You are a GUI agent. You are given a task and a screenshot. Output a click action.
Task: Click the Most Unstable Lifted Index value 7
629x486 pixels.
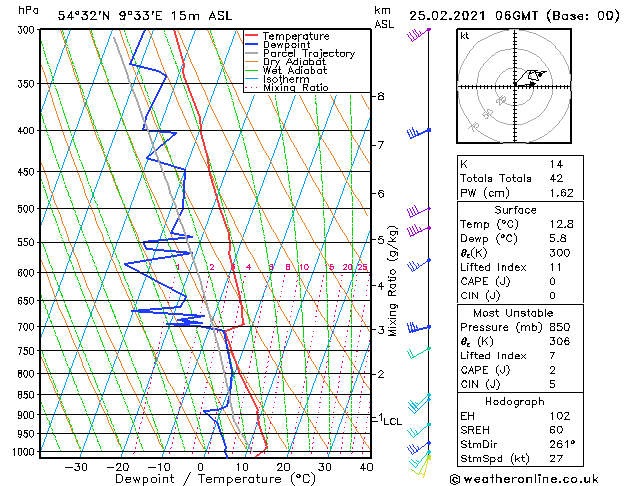(x=553, y=356)
